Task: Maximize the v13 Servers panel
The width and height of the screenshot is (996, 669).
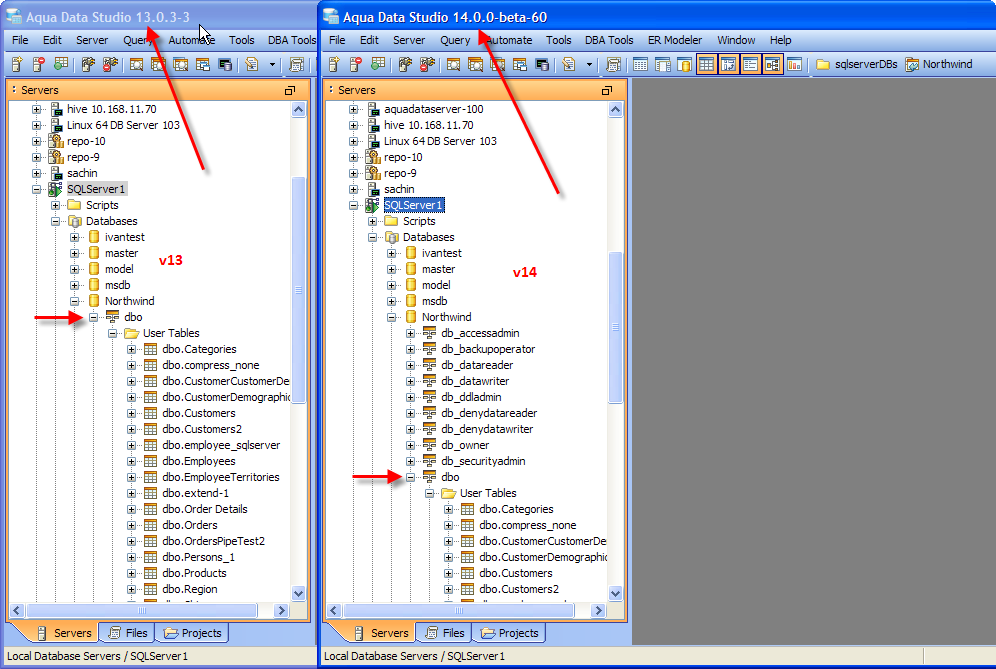Action: coord(290,90)
